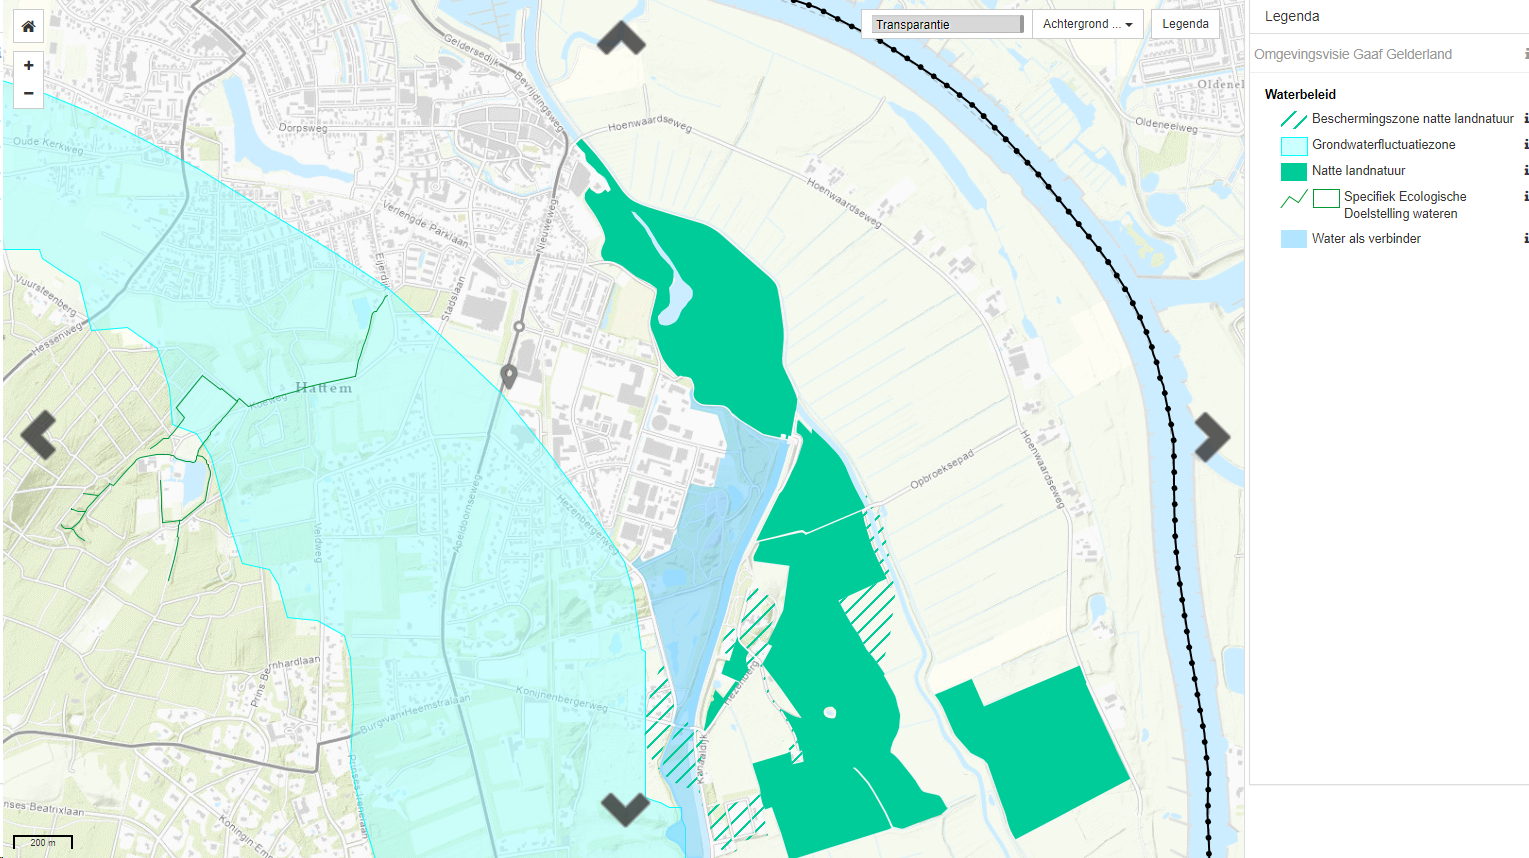Click the home button to reset map view

(x=28, y=27)
